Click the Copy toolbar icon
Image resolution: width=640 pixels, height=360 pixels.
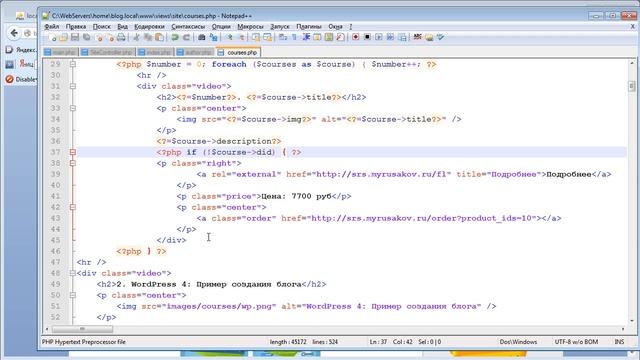pyautogui.click(x=148, y=38)
